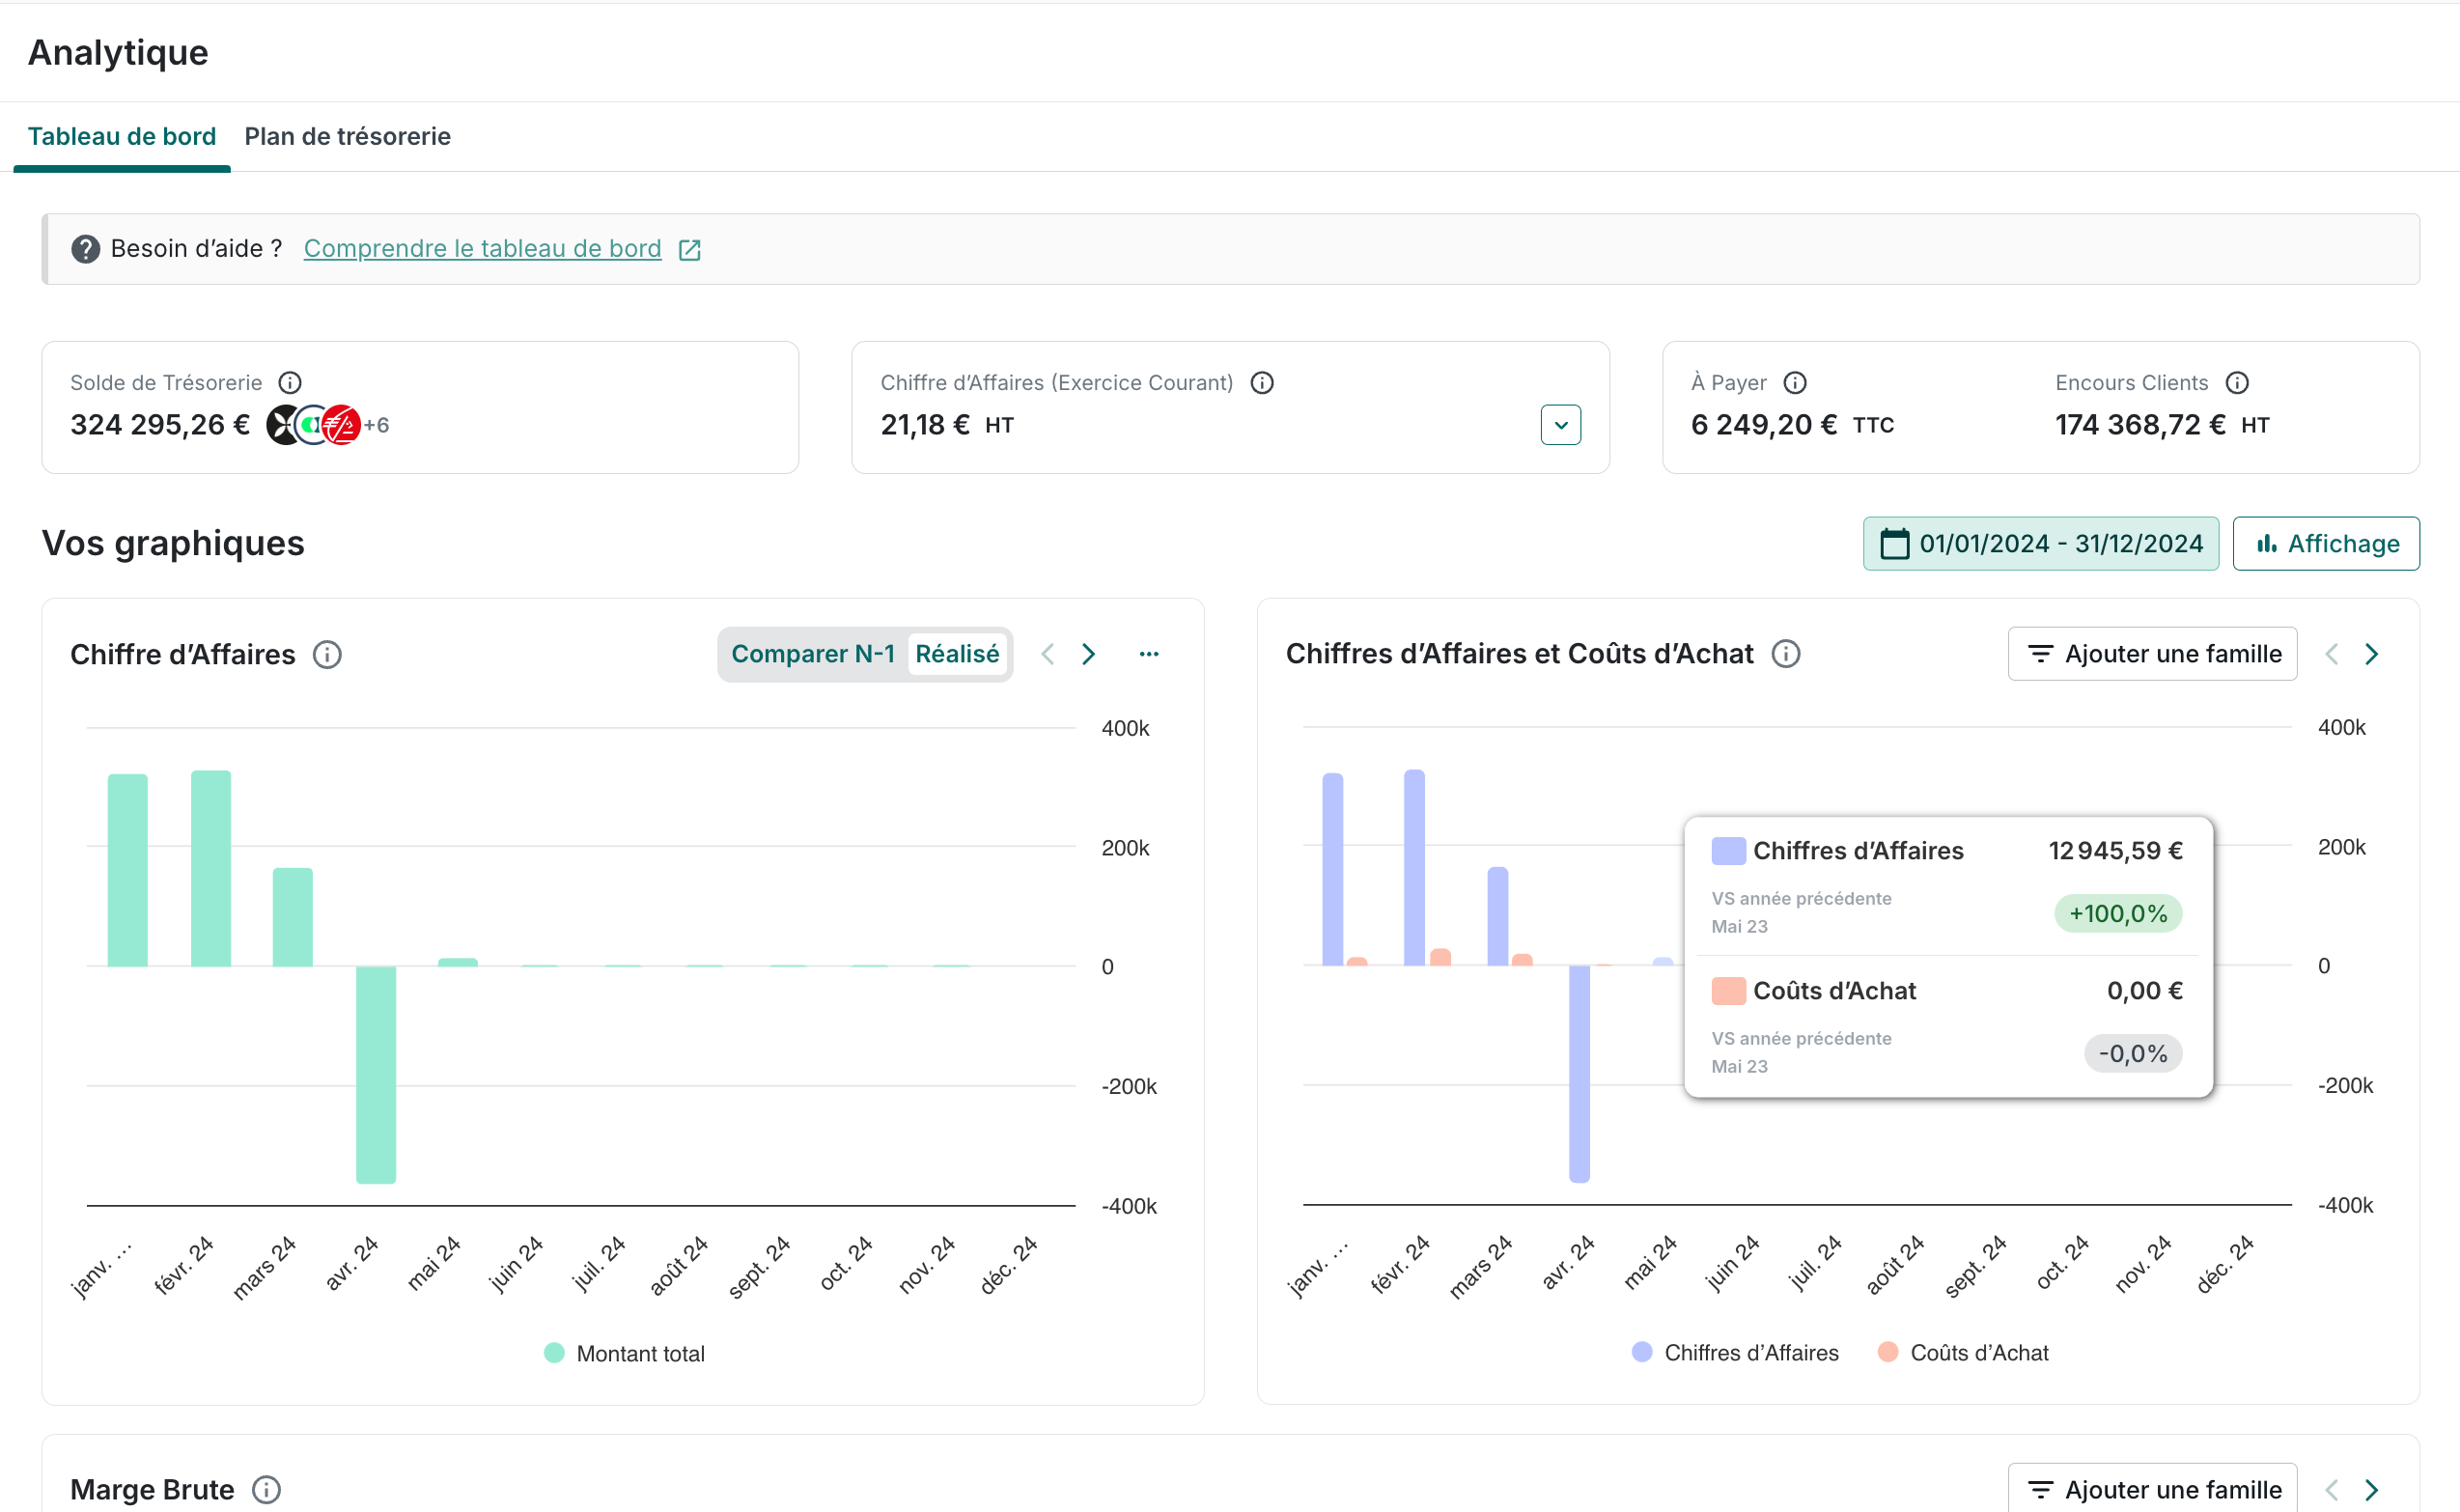Viewport: 2460px width, 1512px height.
Task: Toggle Coûts d'Achat legend series
Action: coord(1964,1352)
